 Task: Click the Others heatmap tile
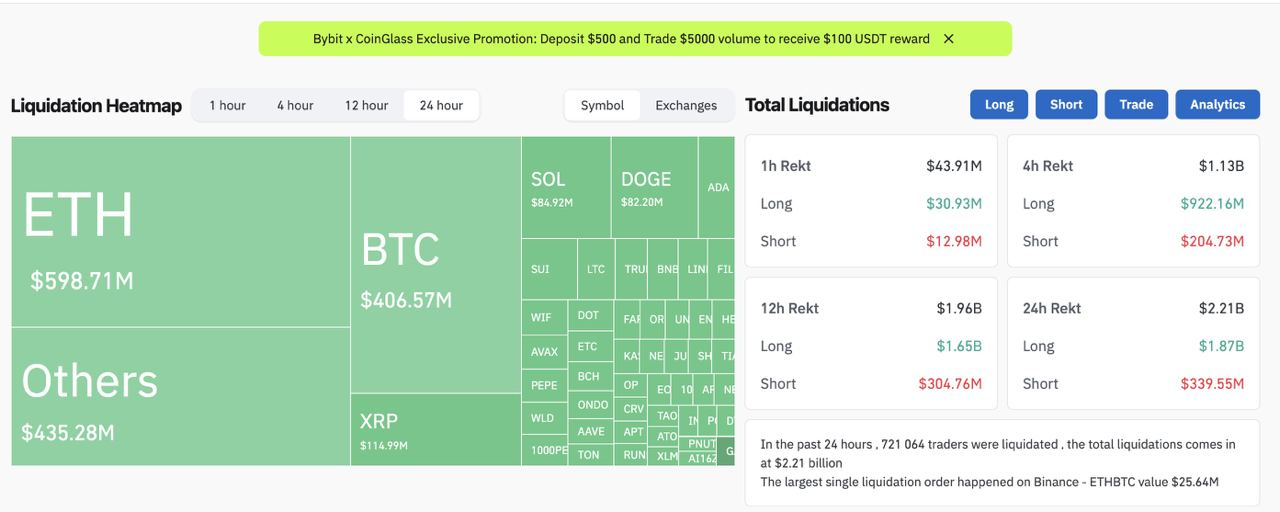[x=180, y=397]
